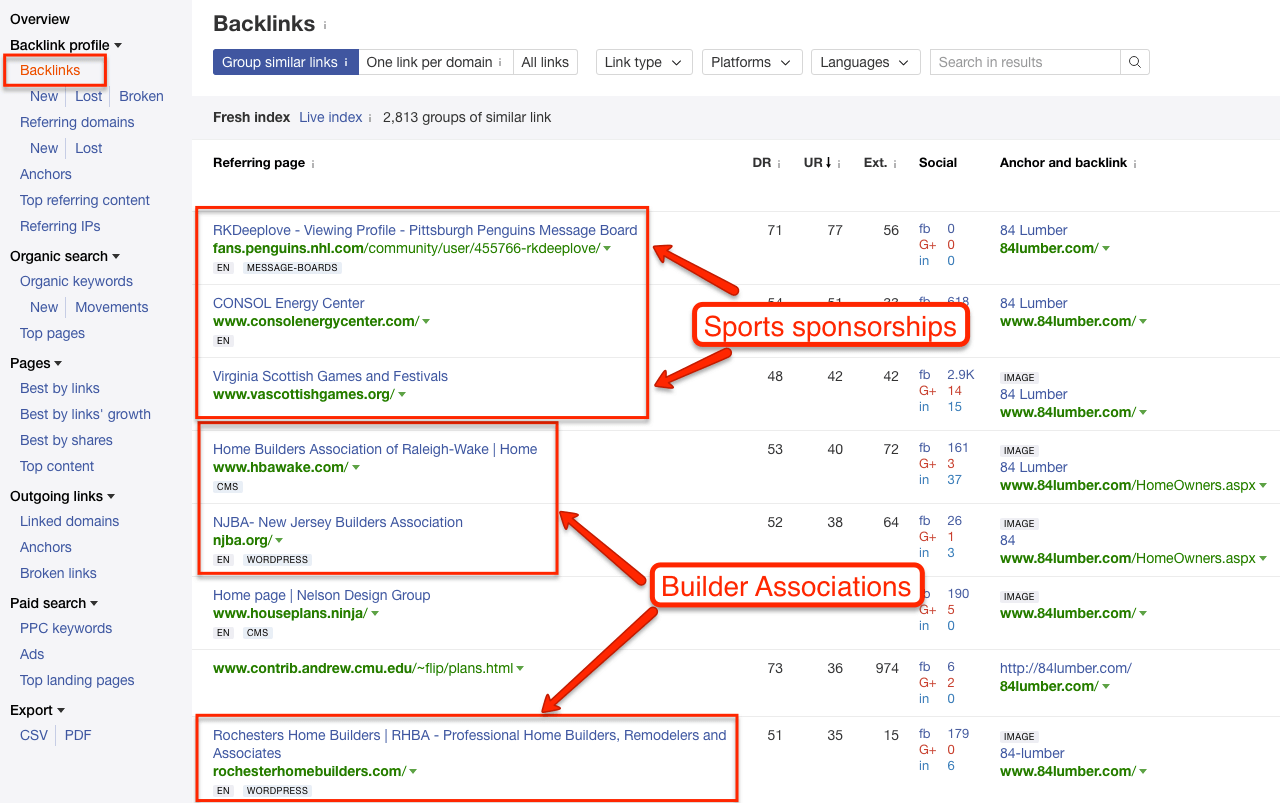Click info icon beside Anchor and backlink header
The height and width of the screenshot is (803, 1280).
(1135, 164)
